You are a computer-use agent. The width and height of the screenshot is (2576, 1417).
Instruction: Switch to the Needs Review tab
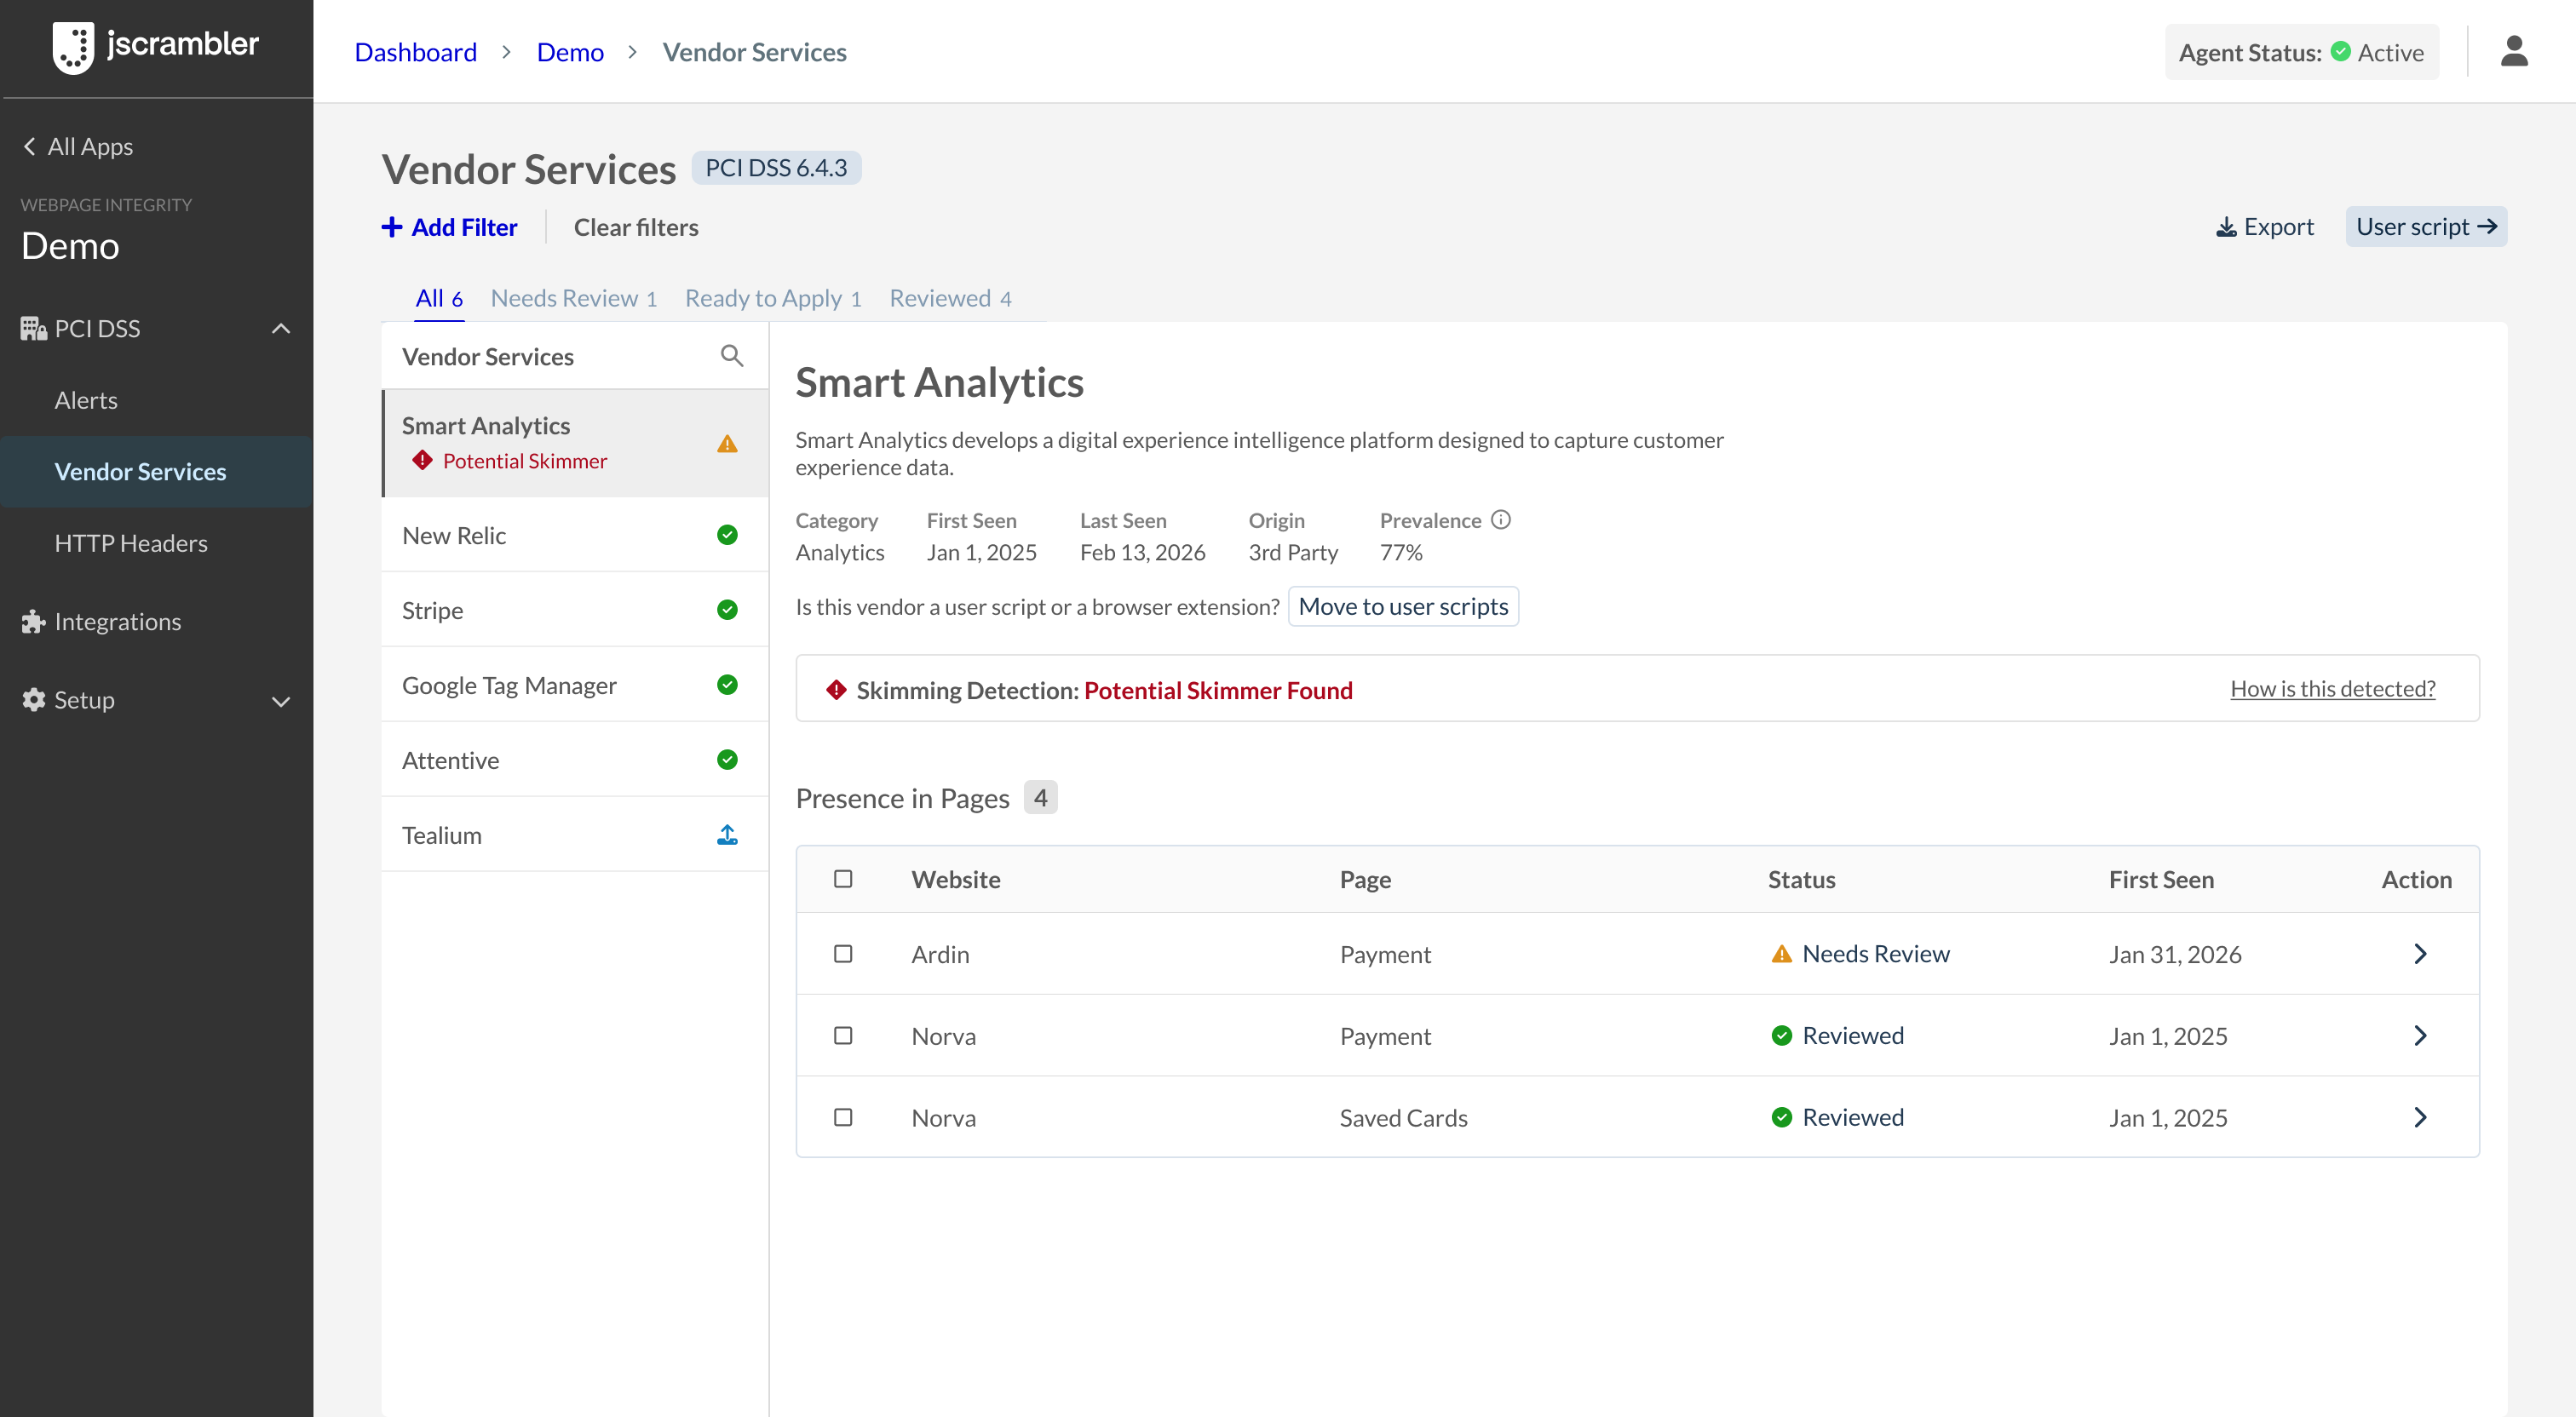(x=572, y=297)
